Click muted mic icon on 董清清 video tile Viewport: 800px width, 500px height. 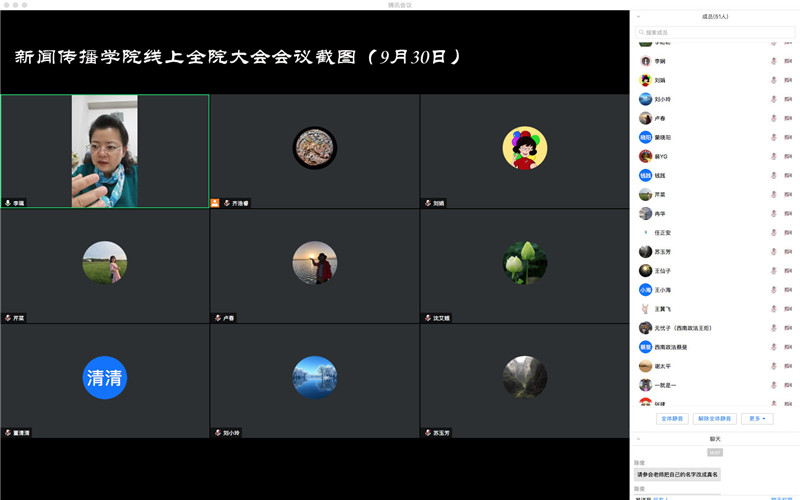pyautogui.click(x=8, y=433)
